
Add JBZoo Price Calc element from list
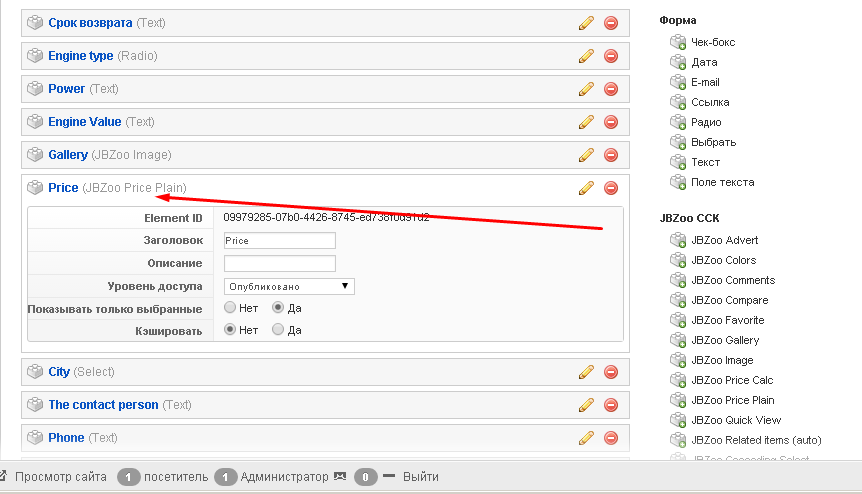point(731,380)
